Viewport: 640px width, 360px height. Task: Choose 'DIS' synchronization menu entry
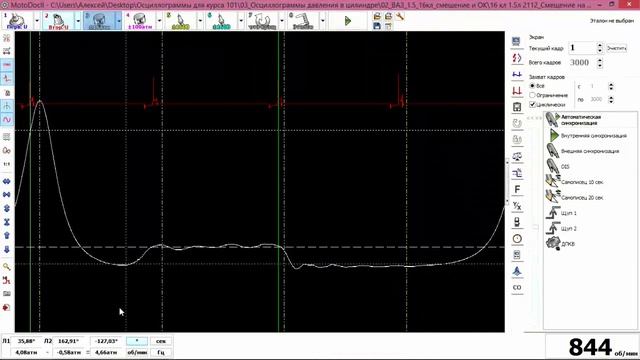point(591,167)
